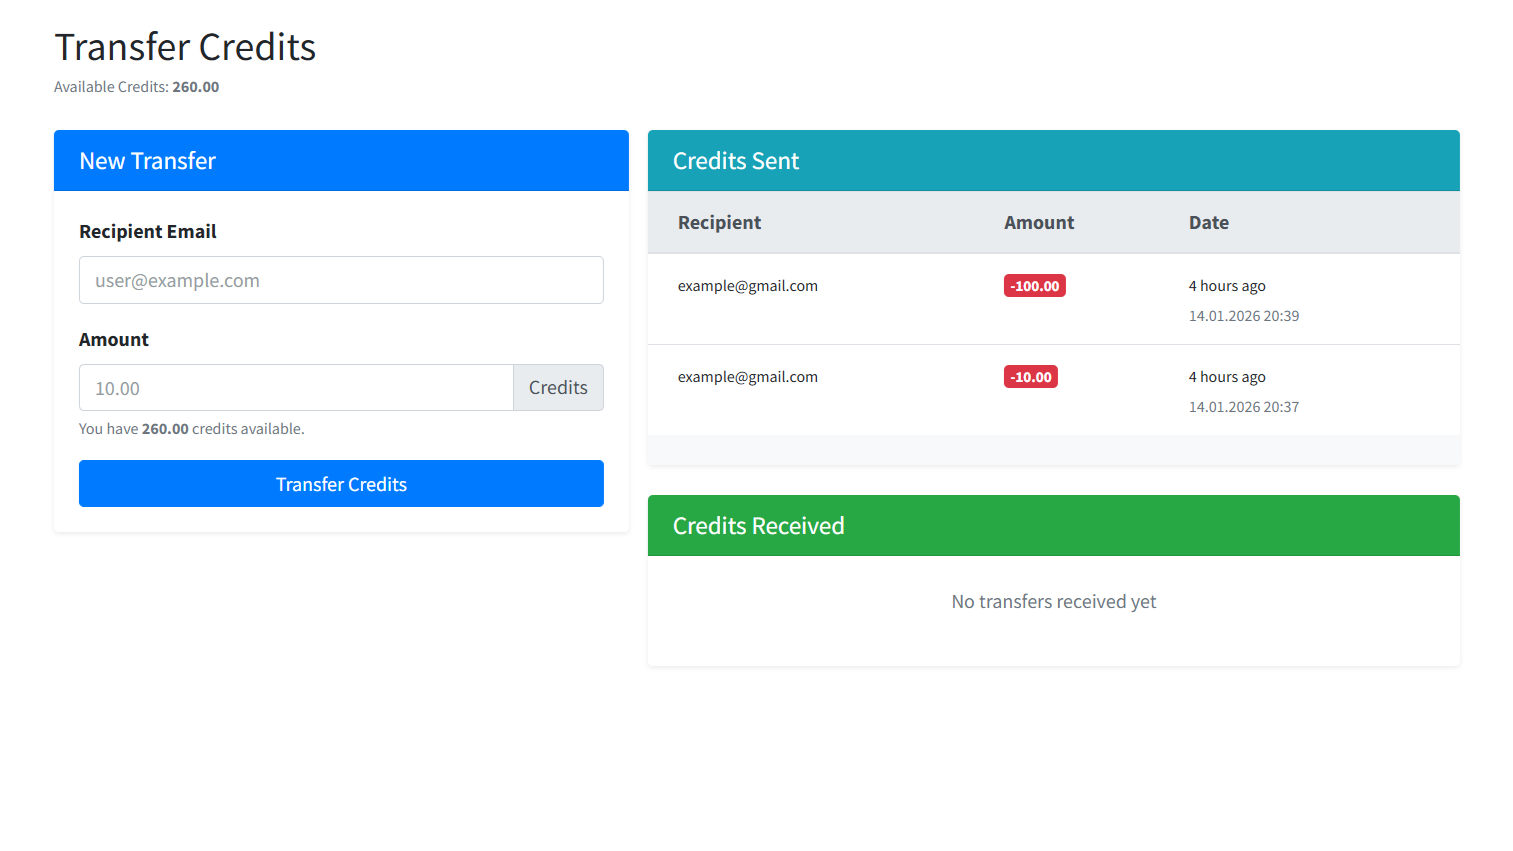Click the red -10.00 amount badge
This screenshot has height=851, width=1513.
[1030, 377]
